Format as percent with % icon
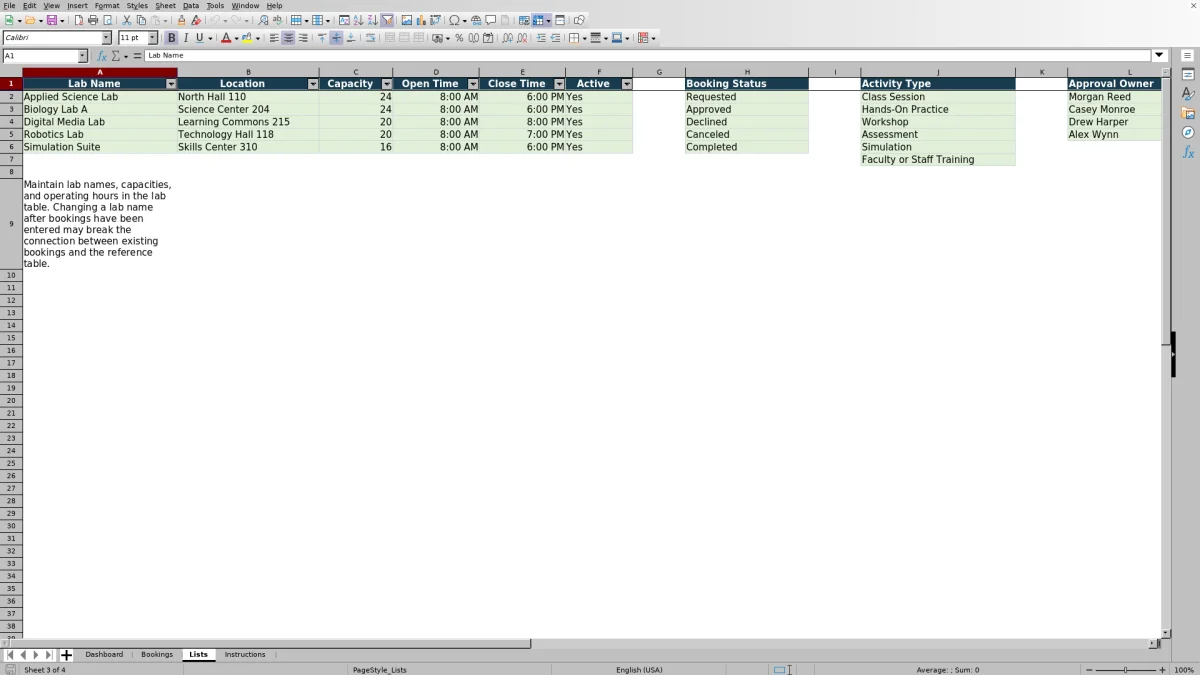The width and height of the screenshot is (1200, 675). tap(459, 38)
